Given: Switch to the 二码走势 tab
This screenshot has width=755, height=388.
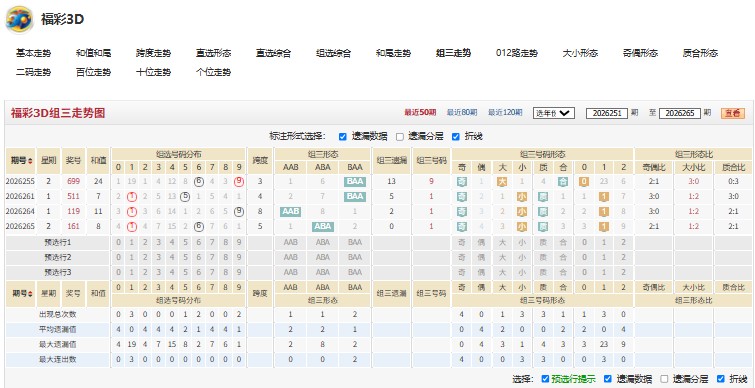Looking at the screenshot, I should click(x=33, y=72).
